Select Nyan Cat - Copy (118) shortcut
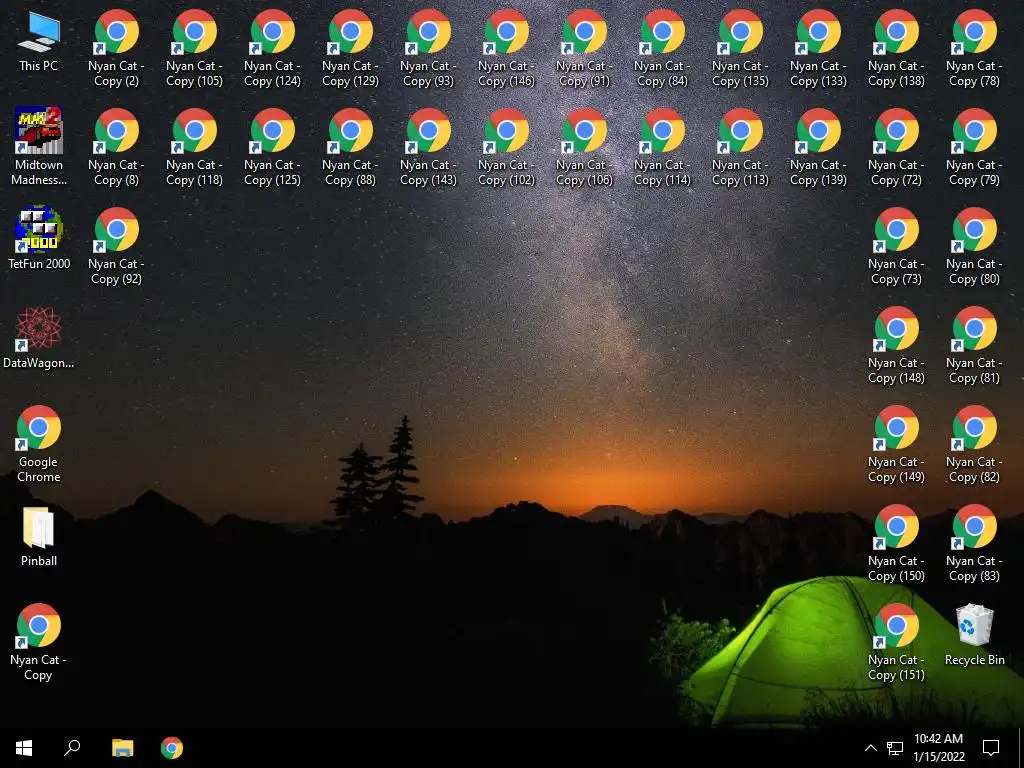 (195, 148)
